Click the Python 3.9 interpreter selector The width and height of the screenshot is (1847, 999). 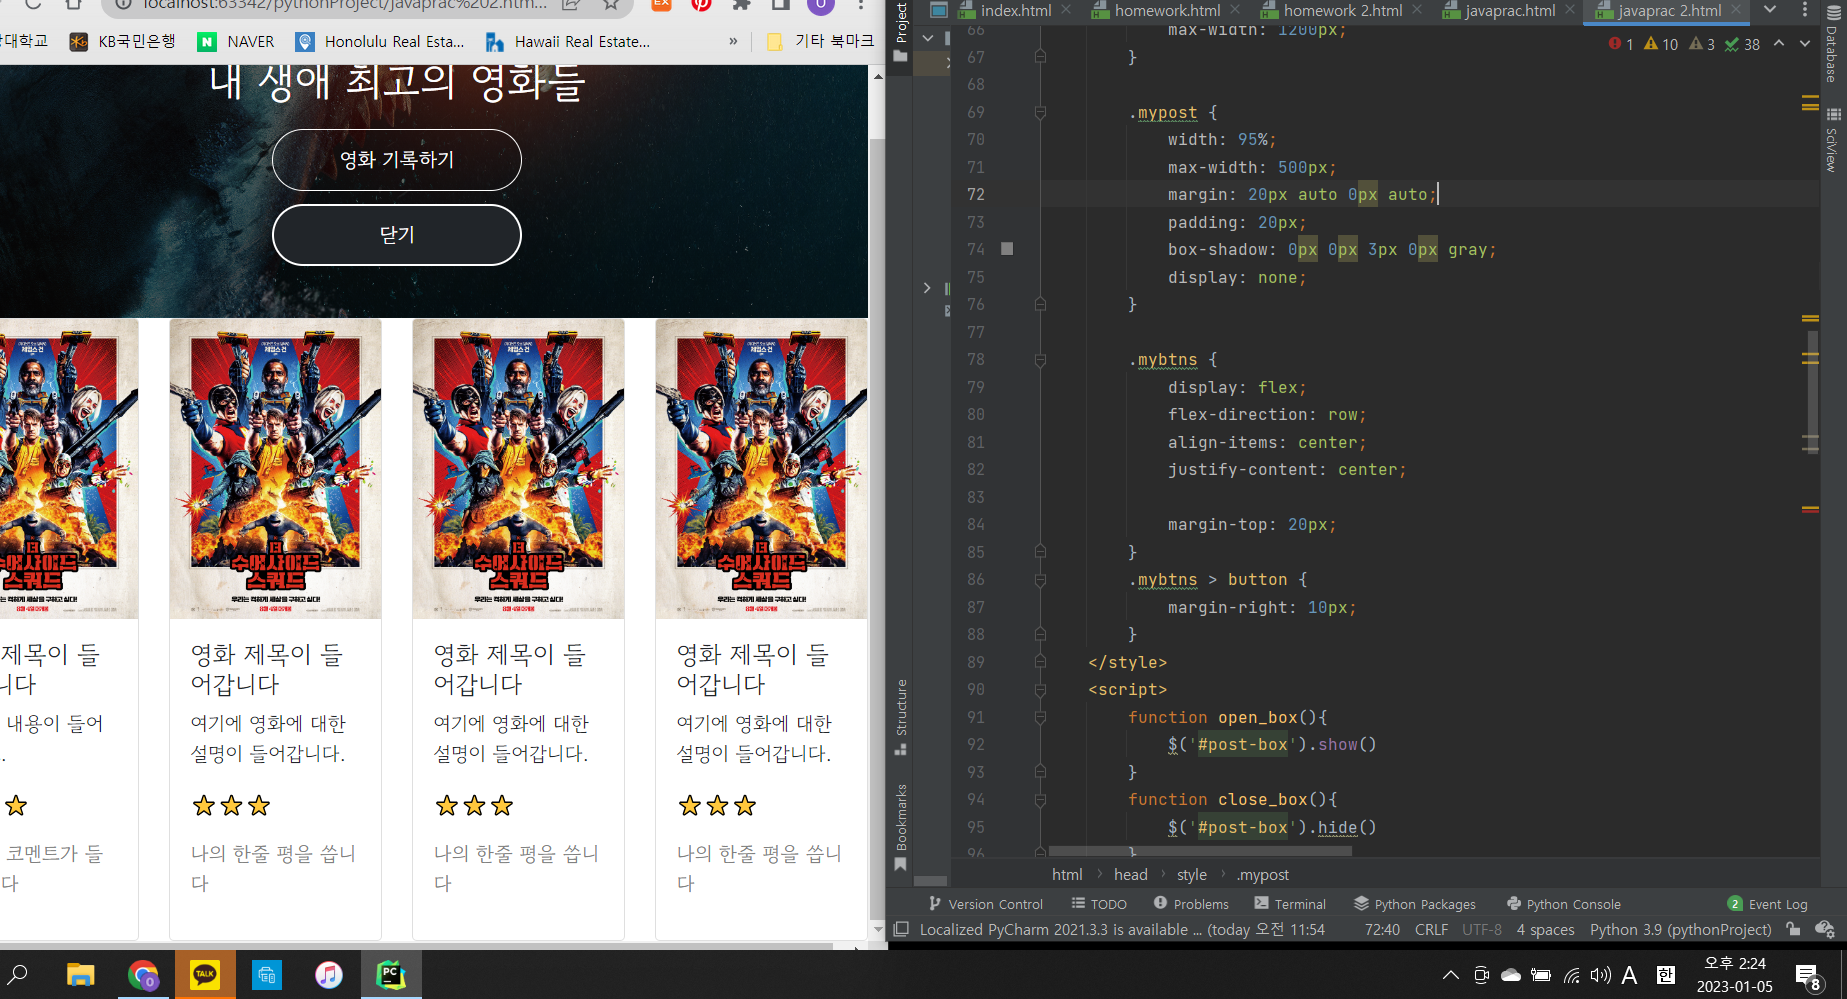coord(1680,930)
